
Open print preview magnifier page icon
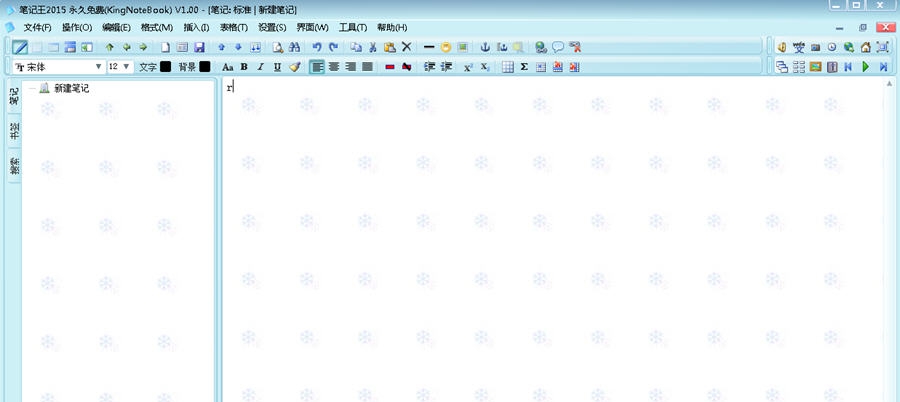click(x=278, y=47)
